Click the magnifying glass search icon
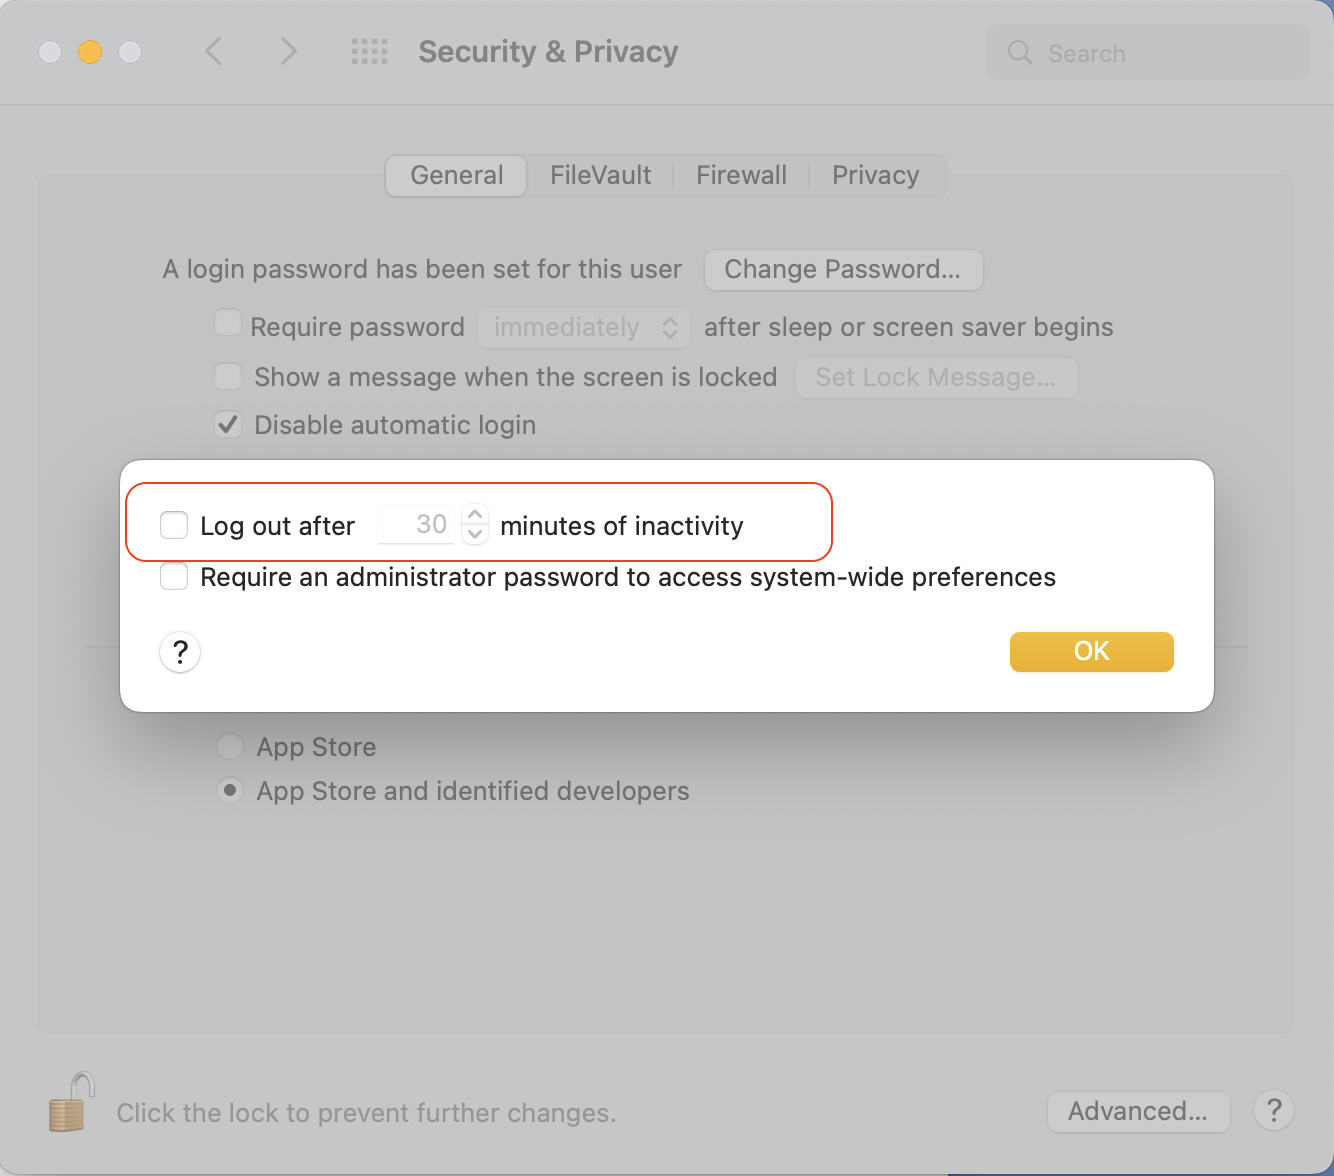 [x=1019, y=53]
